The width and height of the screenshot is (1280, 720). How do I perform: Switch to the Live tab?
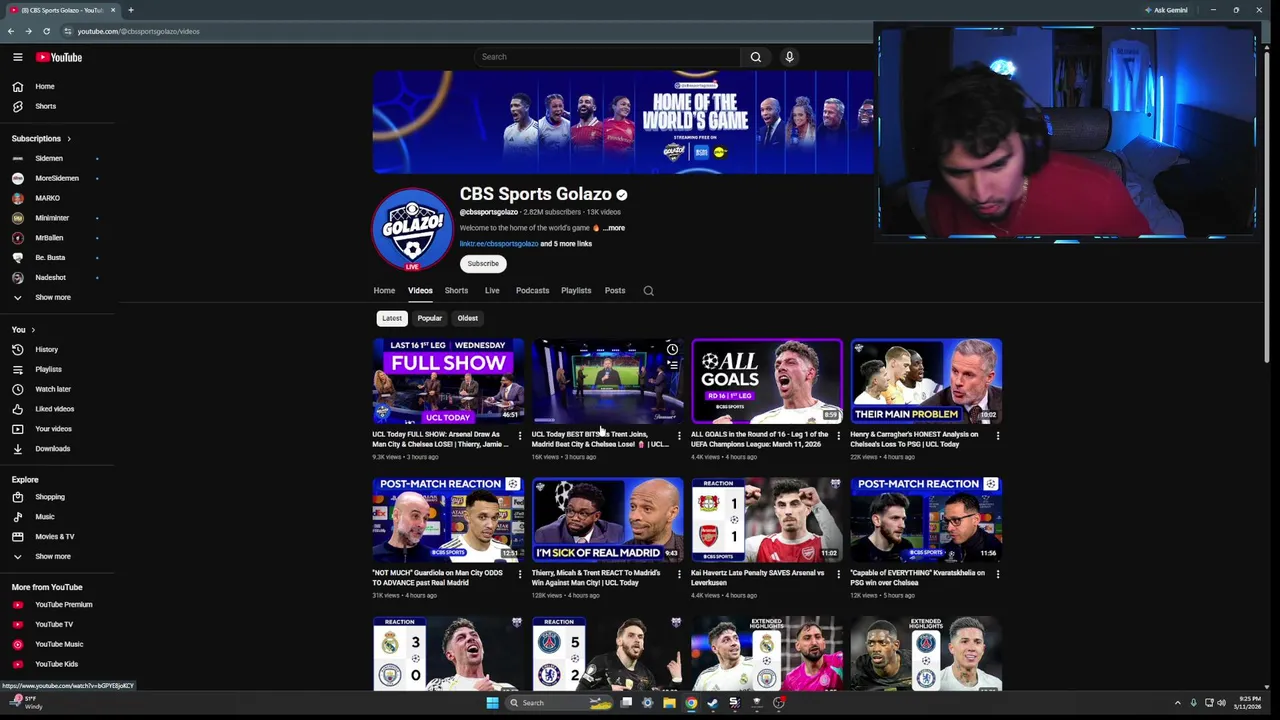click(x=492, y=291)
